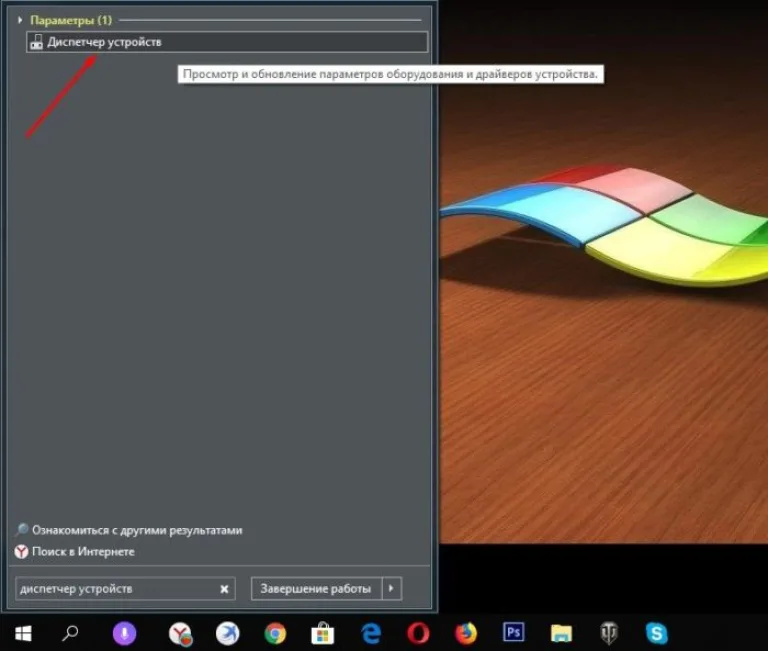Launch the purple voice assistant icon
Viewport: 768px width, 651px height.
124,633
